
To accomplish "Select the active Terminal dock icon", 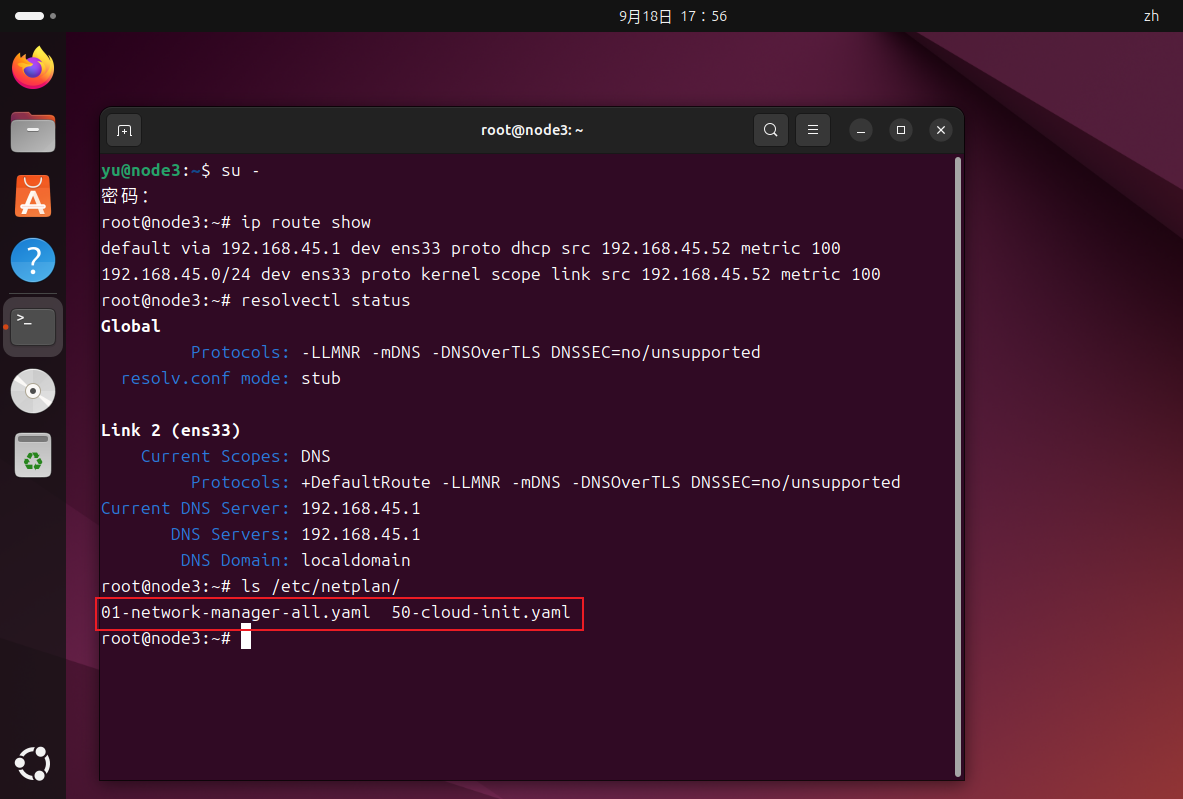I will coord(33,325).
